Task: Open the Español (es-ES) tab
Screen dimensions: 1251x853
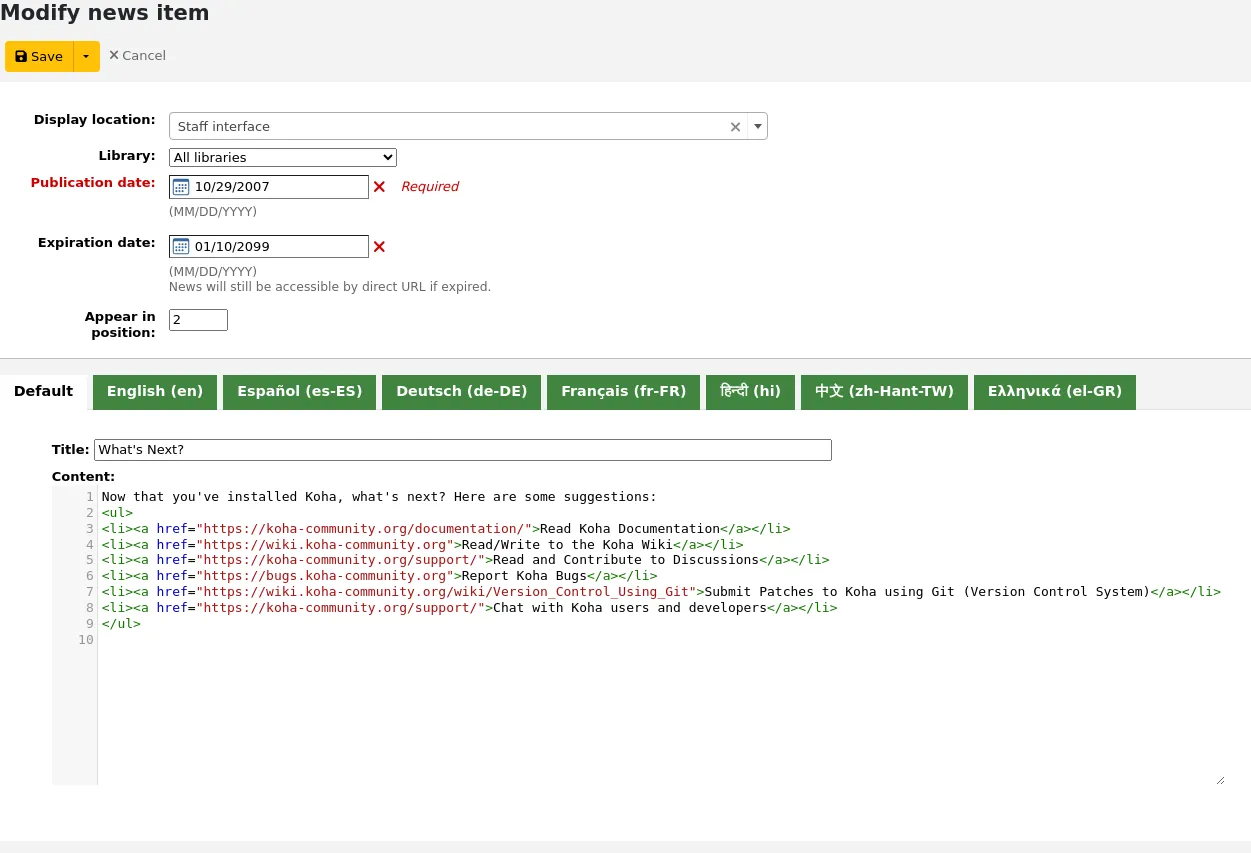Action: click(x=299, y=392)
